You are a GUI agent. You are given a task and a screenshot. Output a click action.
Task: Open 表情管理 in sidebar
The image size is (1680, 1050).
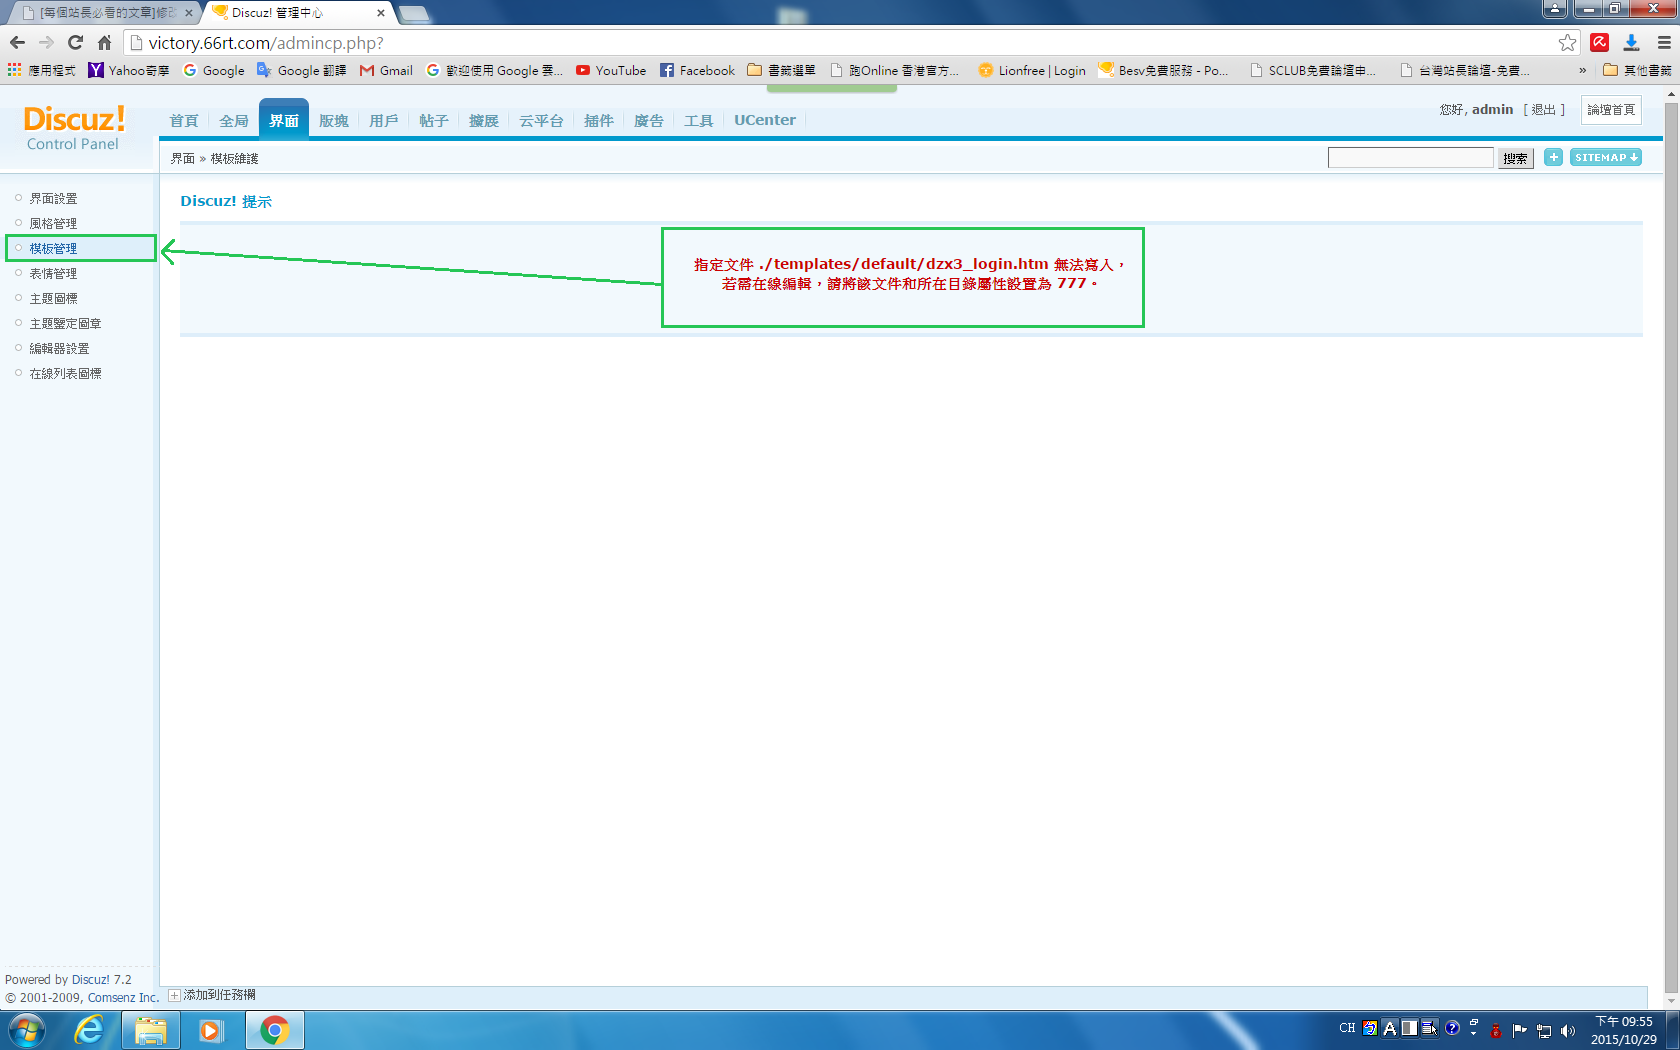click(53, 273)
